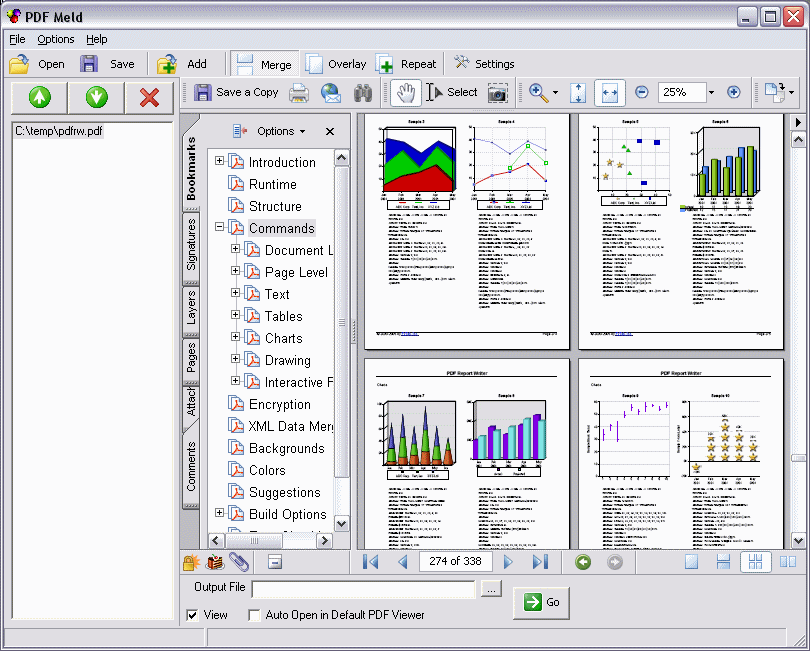The width and height of the screenshot is (810, 651).
Task: Click the Go button
Action: point(542,602)
